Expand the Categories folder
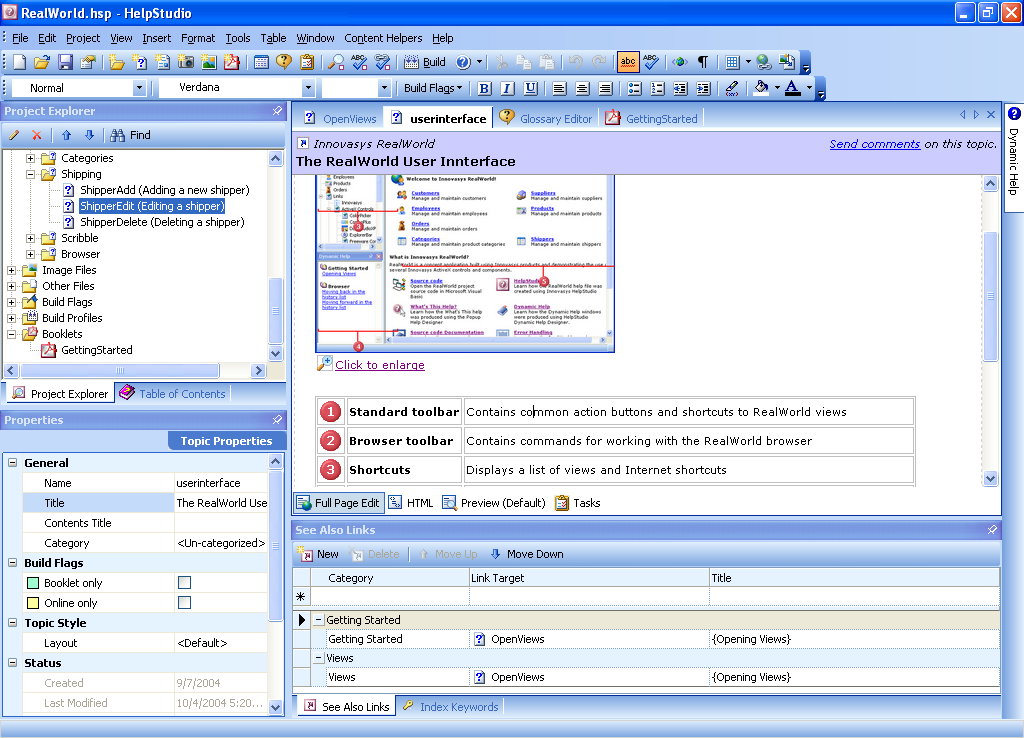Screen dimensions: 1024x738 [30, 158]
